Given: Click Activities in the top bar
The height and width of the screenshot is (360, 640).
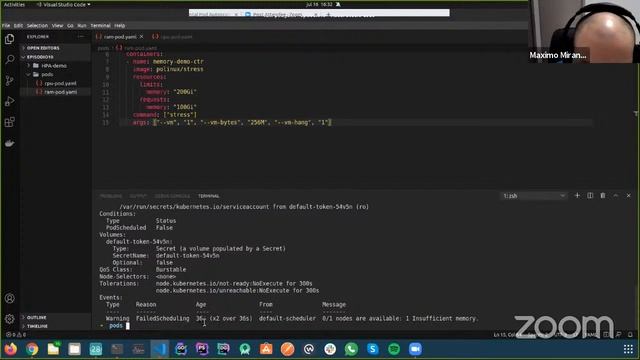Looking at the screenshot, I should coord(14,4).
